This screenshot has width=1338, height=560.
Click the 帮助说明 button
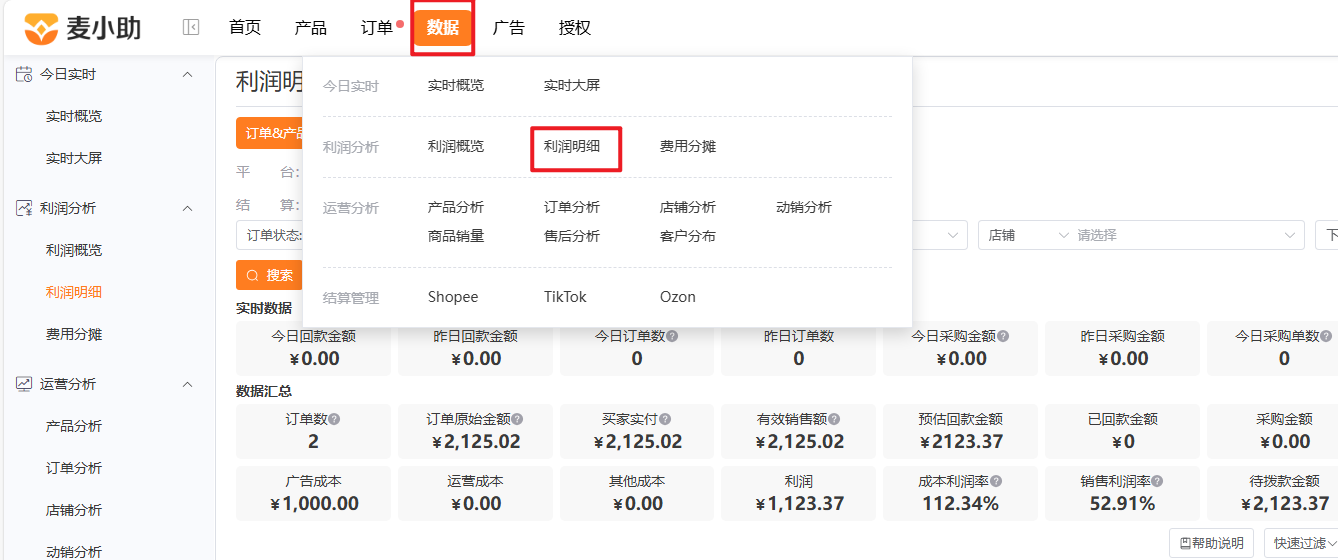click(x=1212, y=543)
